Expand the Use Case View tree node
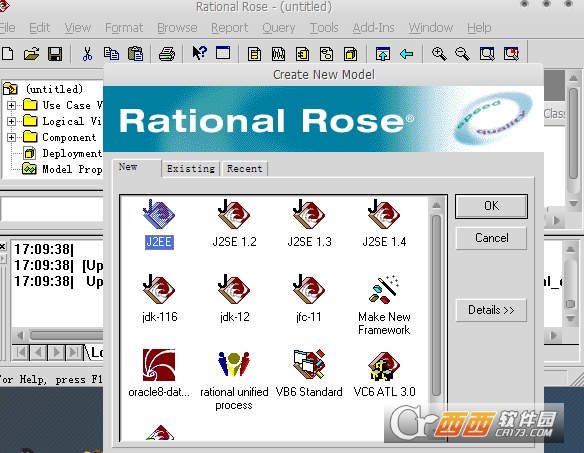This screenshot has width=584, height=453. tap(12, 105)
